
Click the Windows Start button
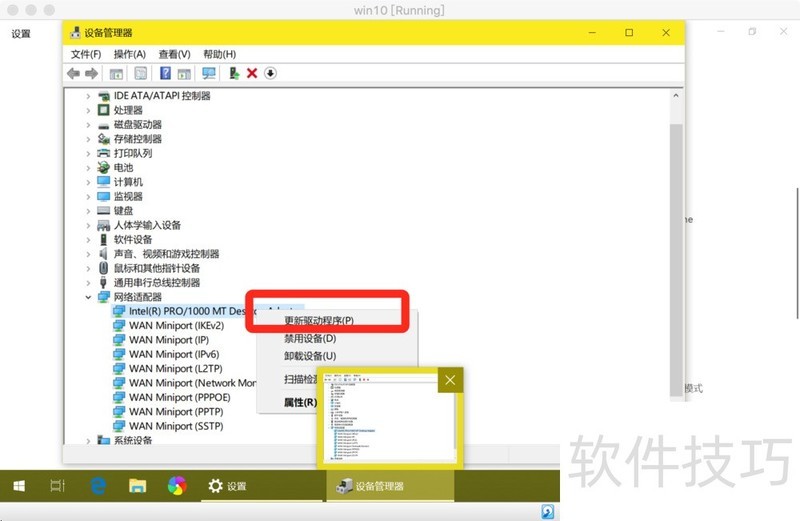(19, 486)
